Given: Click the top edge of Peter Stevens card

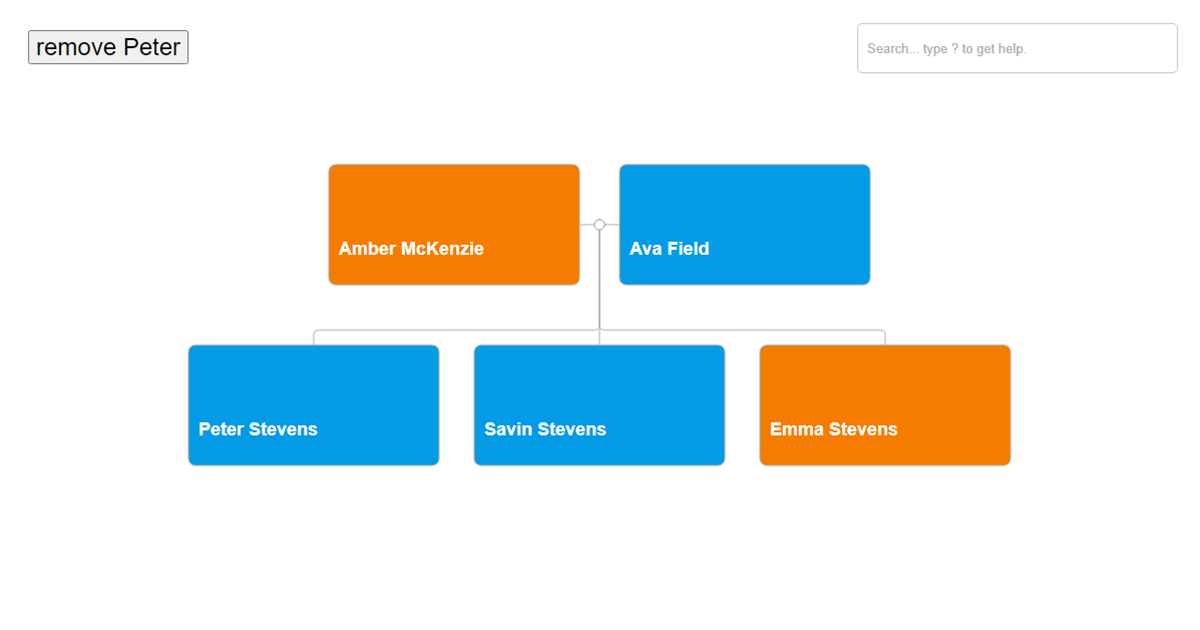Looking at the screenshot, I should coord(313,345).
